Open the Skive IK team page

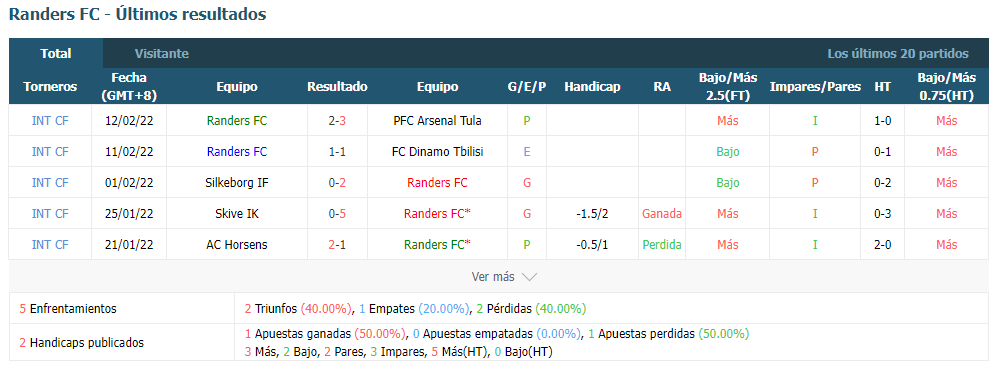237,214
